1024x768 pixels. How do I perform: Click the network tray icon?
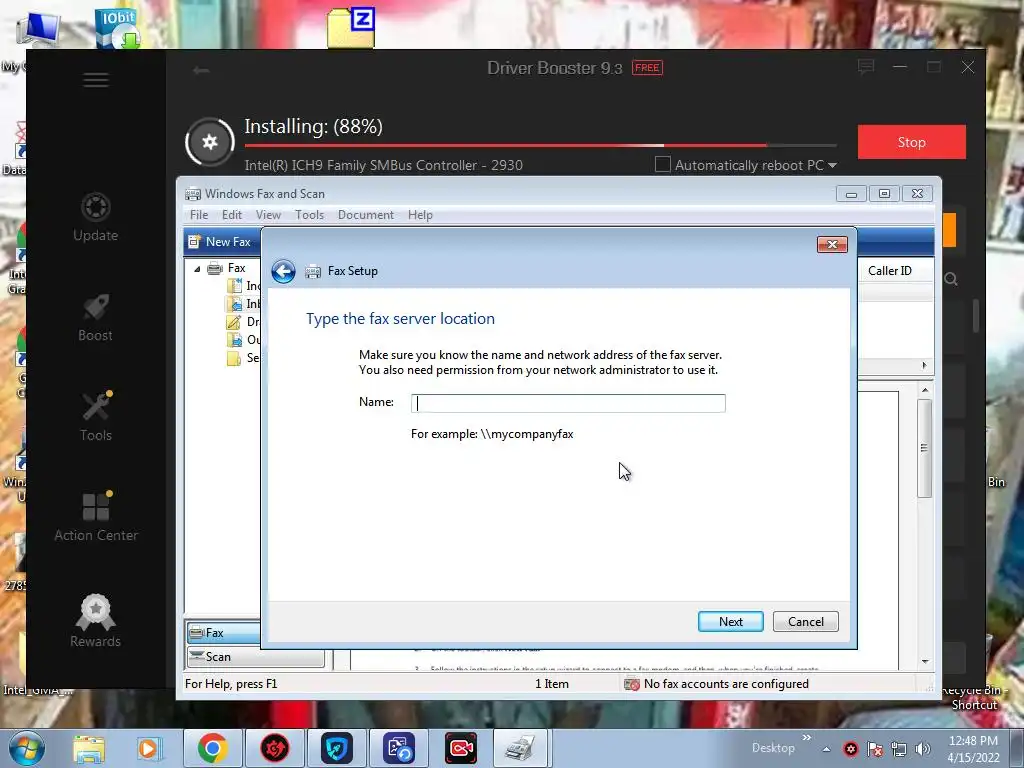(x=899, y=749)
